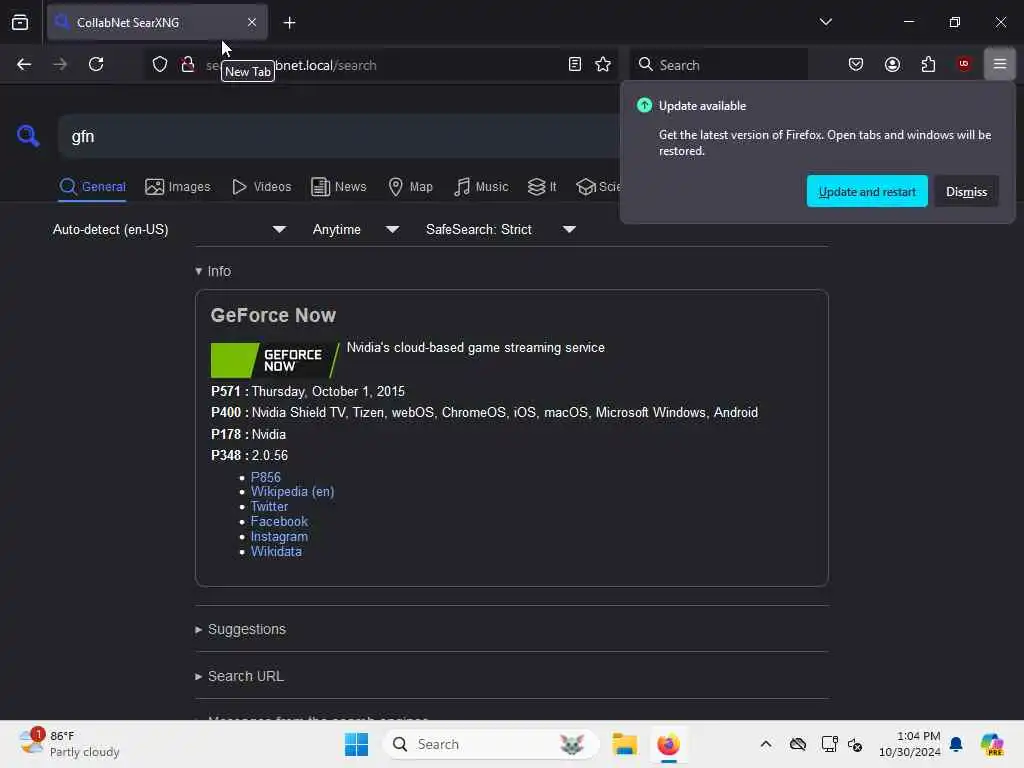
Task: Open the Auto-detect (en-US) language dropdown
Action: [170, 229]
